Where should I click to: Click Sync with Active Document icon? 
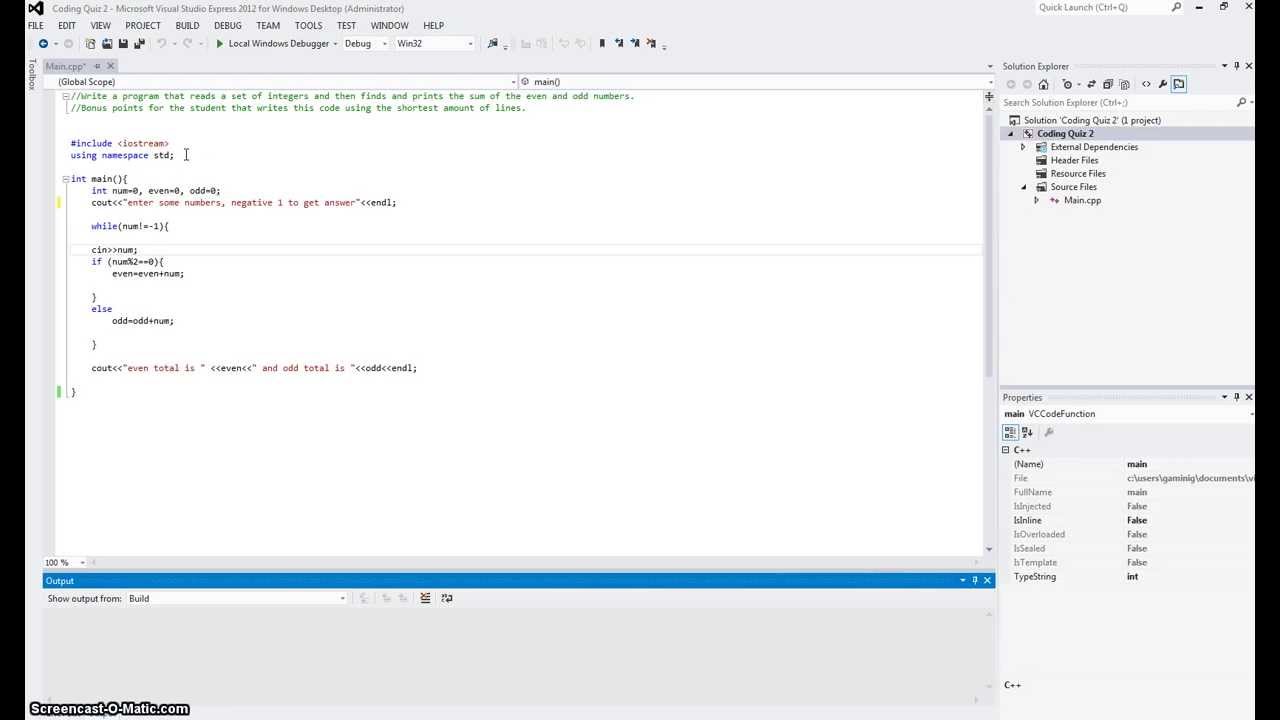click(1091, 84)
